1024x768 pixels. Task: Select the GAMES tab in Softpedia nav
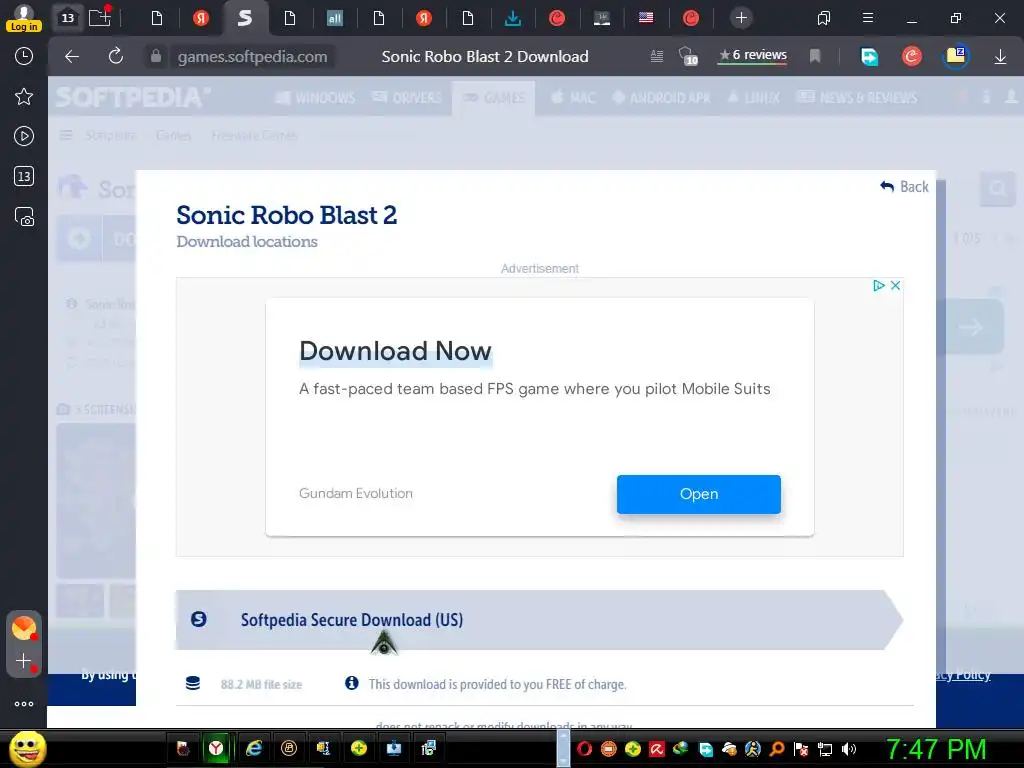pos(494,98)
